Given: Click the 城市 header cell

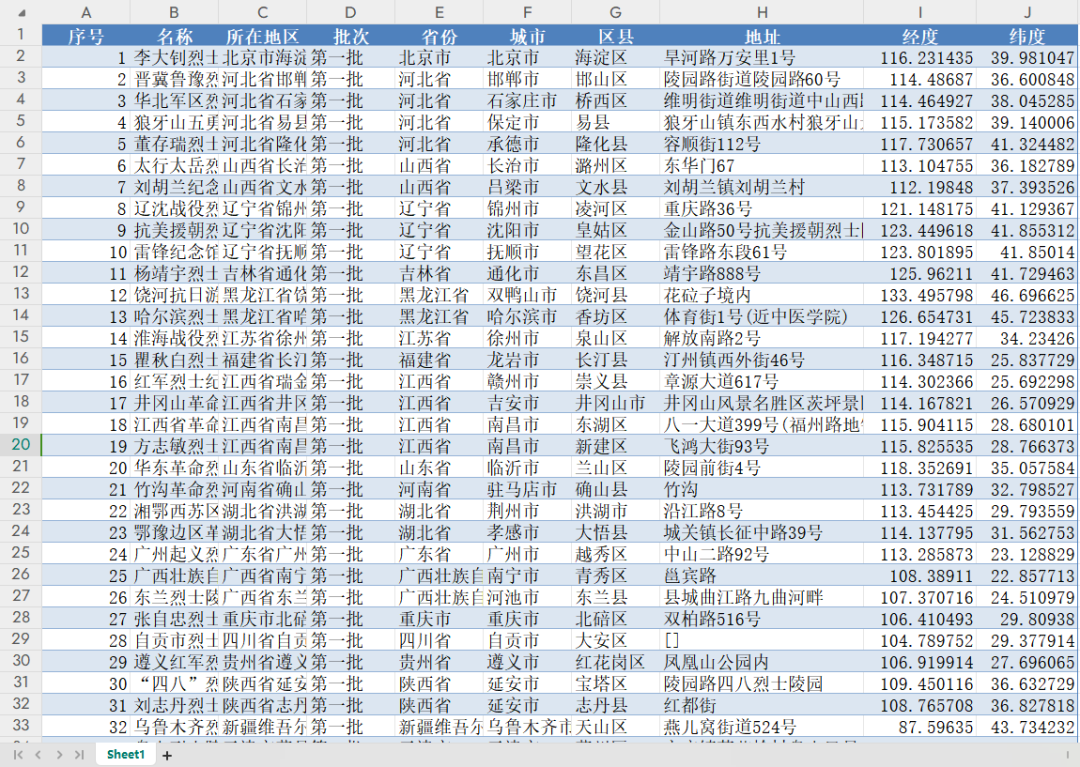Looking at the screenshot, I should [x=527, y=36].
